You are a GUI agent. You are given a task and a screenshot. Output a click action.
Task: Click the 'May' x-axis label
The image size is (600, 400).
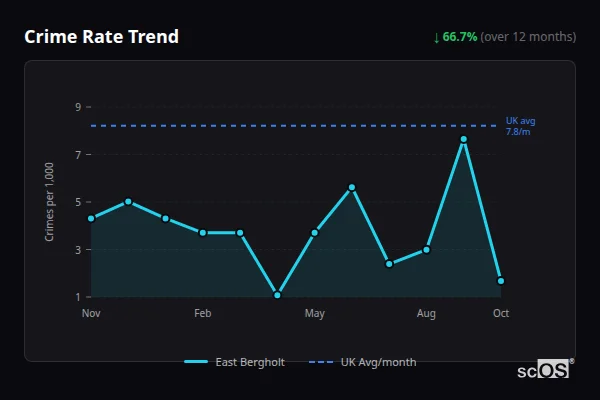coord(315,313)
